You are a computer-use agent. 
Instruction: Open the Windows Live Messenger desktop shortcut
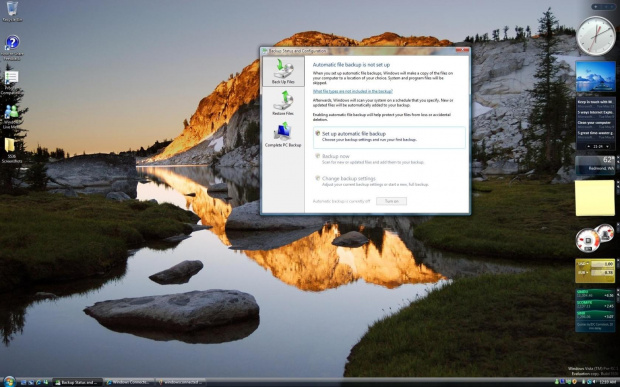point(11,117)
